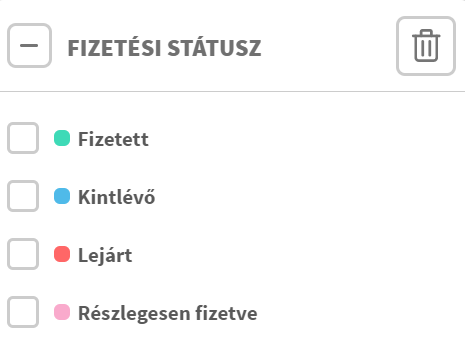Click the pink Részlegesen fizetve color dot

click(x=62, y=312)
